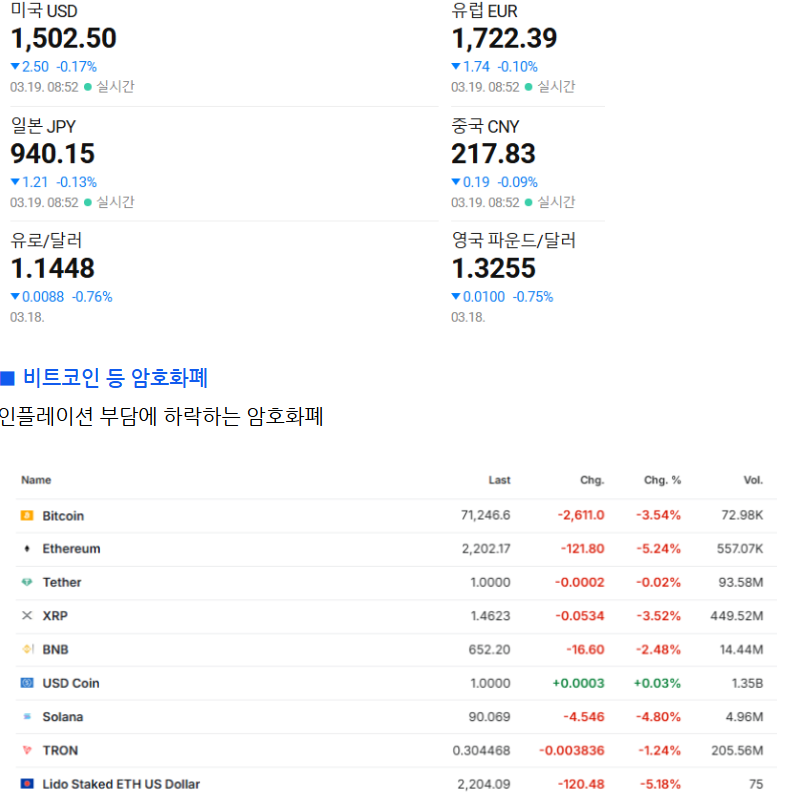Viewport: 790px width, 796px height.
Task: Open Lido Staked ETH US Dollar link
Action: pyautogui.click(x=121, y=784)
